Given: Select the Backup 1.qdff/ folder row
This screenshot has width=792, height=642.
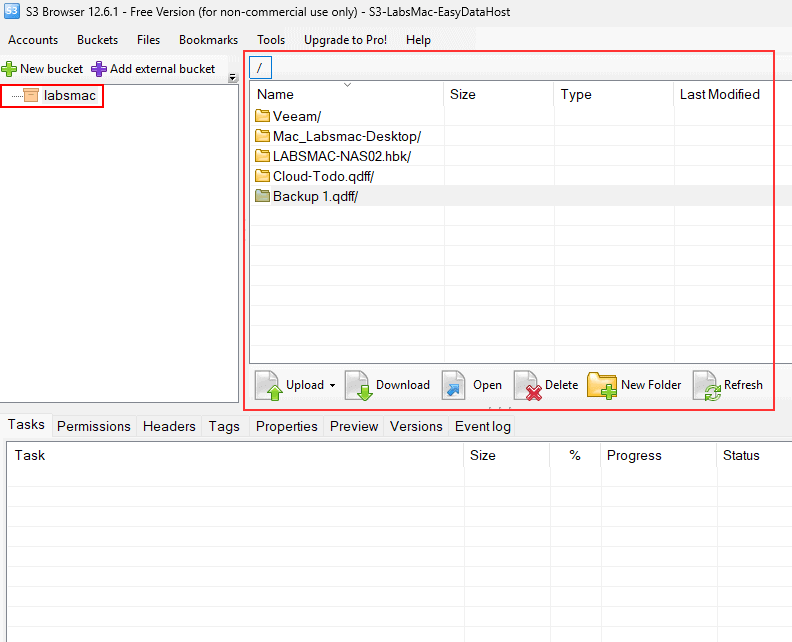Looking at the screenshot, I should (x=314, y=196).
